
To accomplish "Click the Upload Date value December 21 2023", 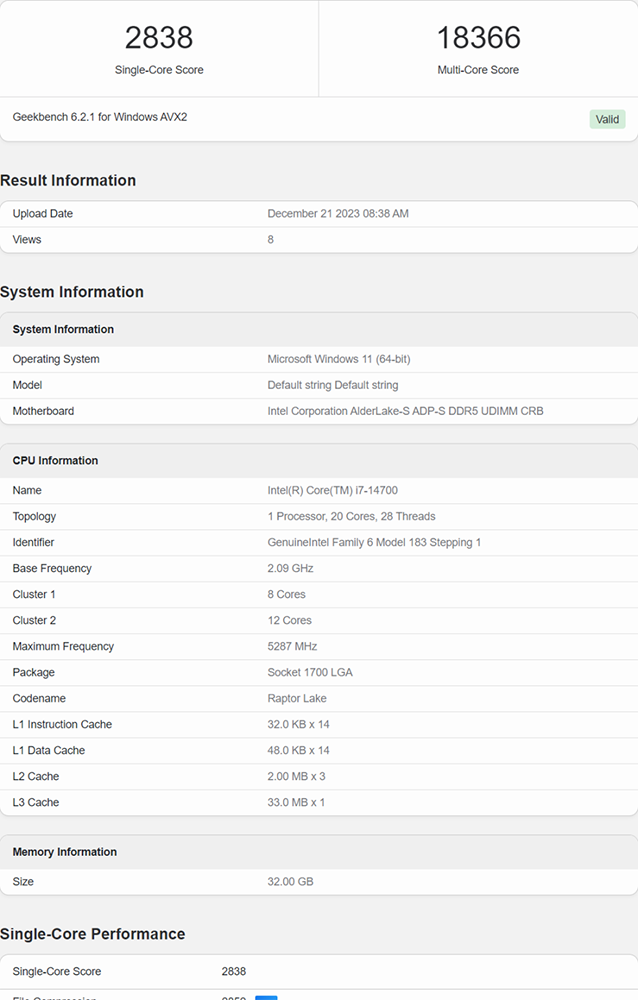I will tap(338, 214).
